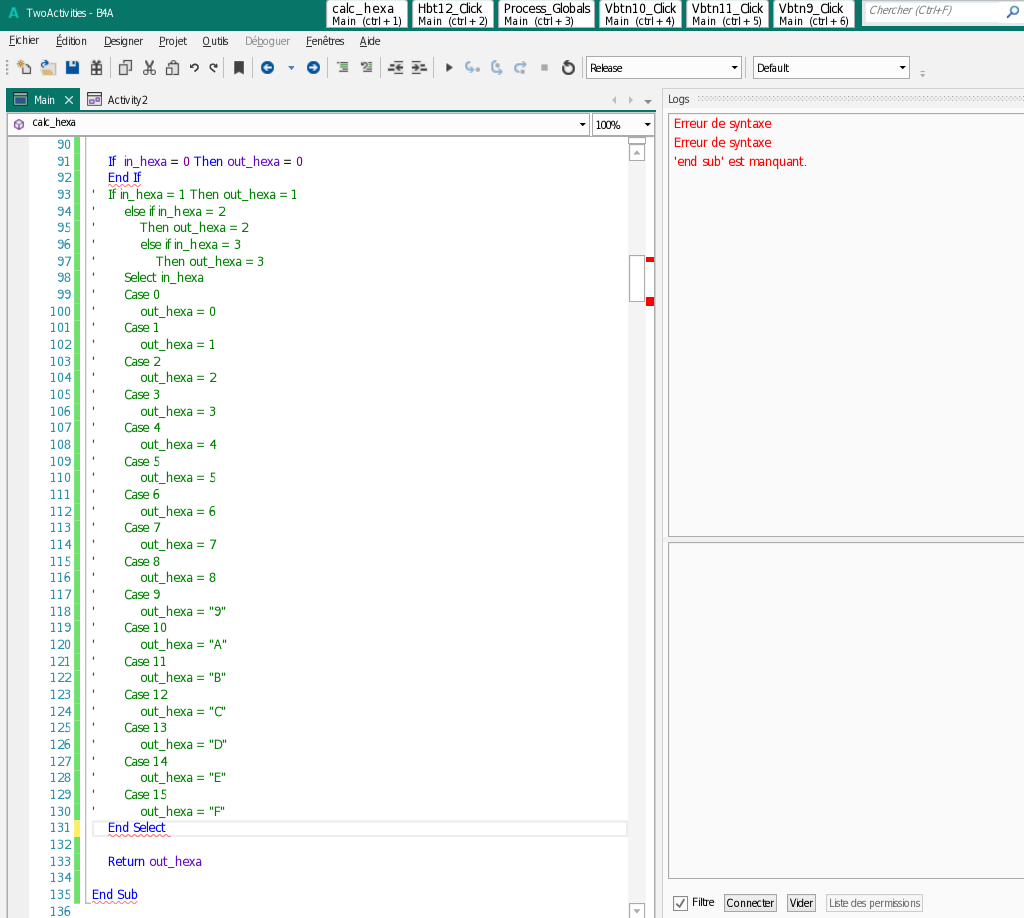Open the Projet menu
The image size is (1024, 918).
point(172,41)
